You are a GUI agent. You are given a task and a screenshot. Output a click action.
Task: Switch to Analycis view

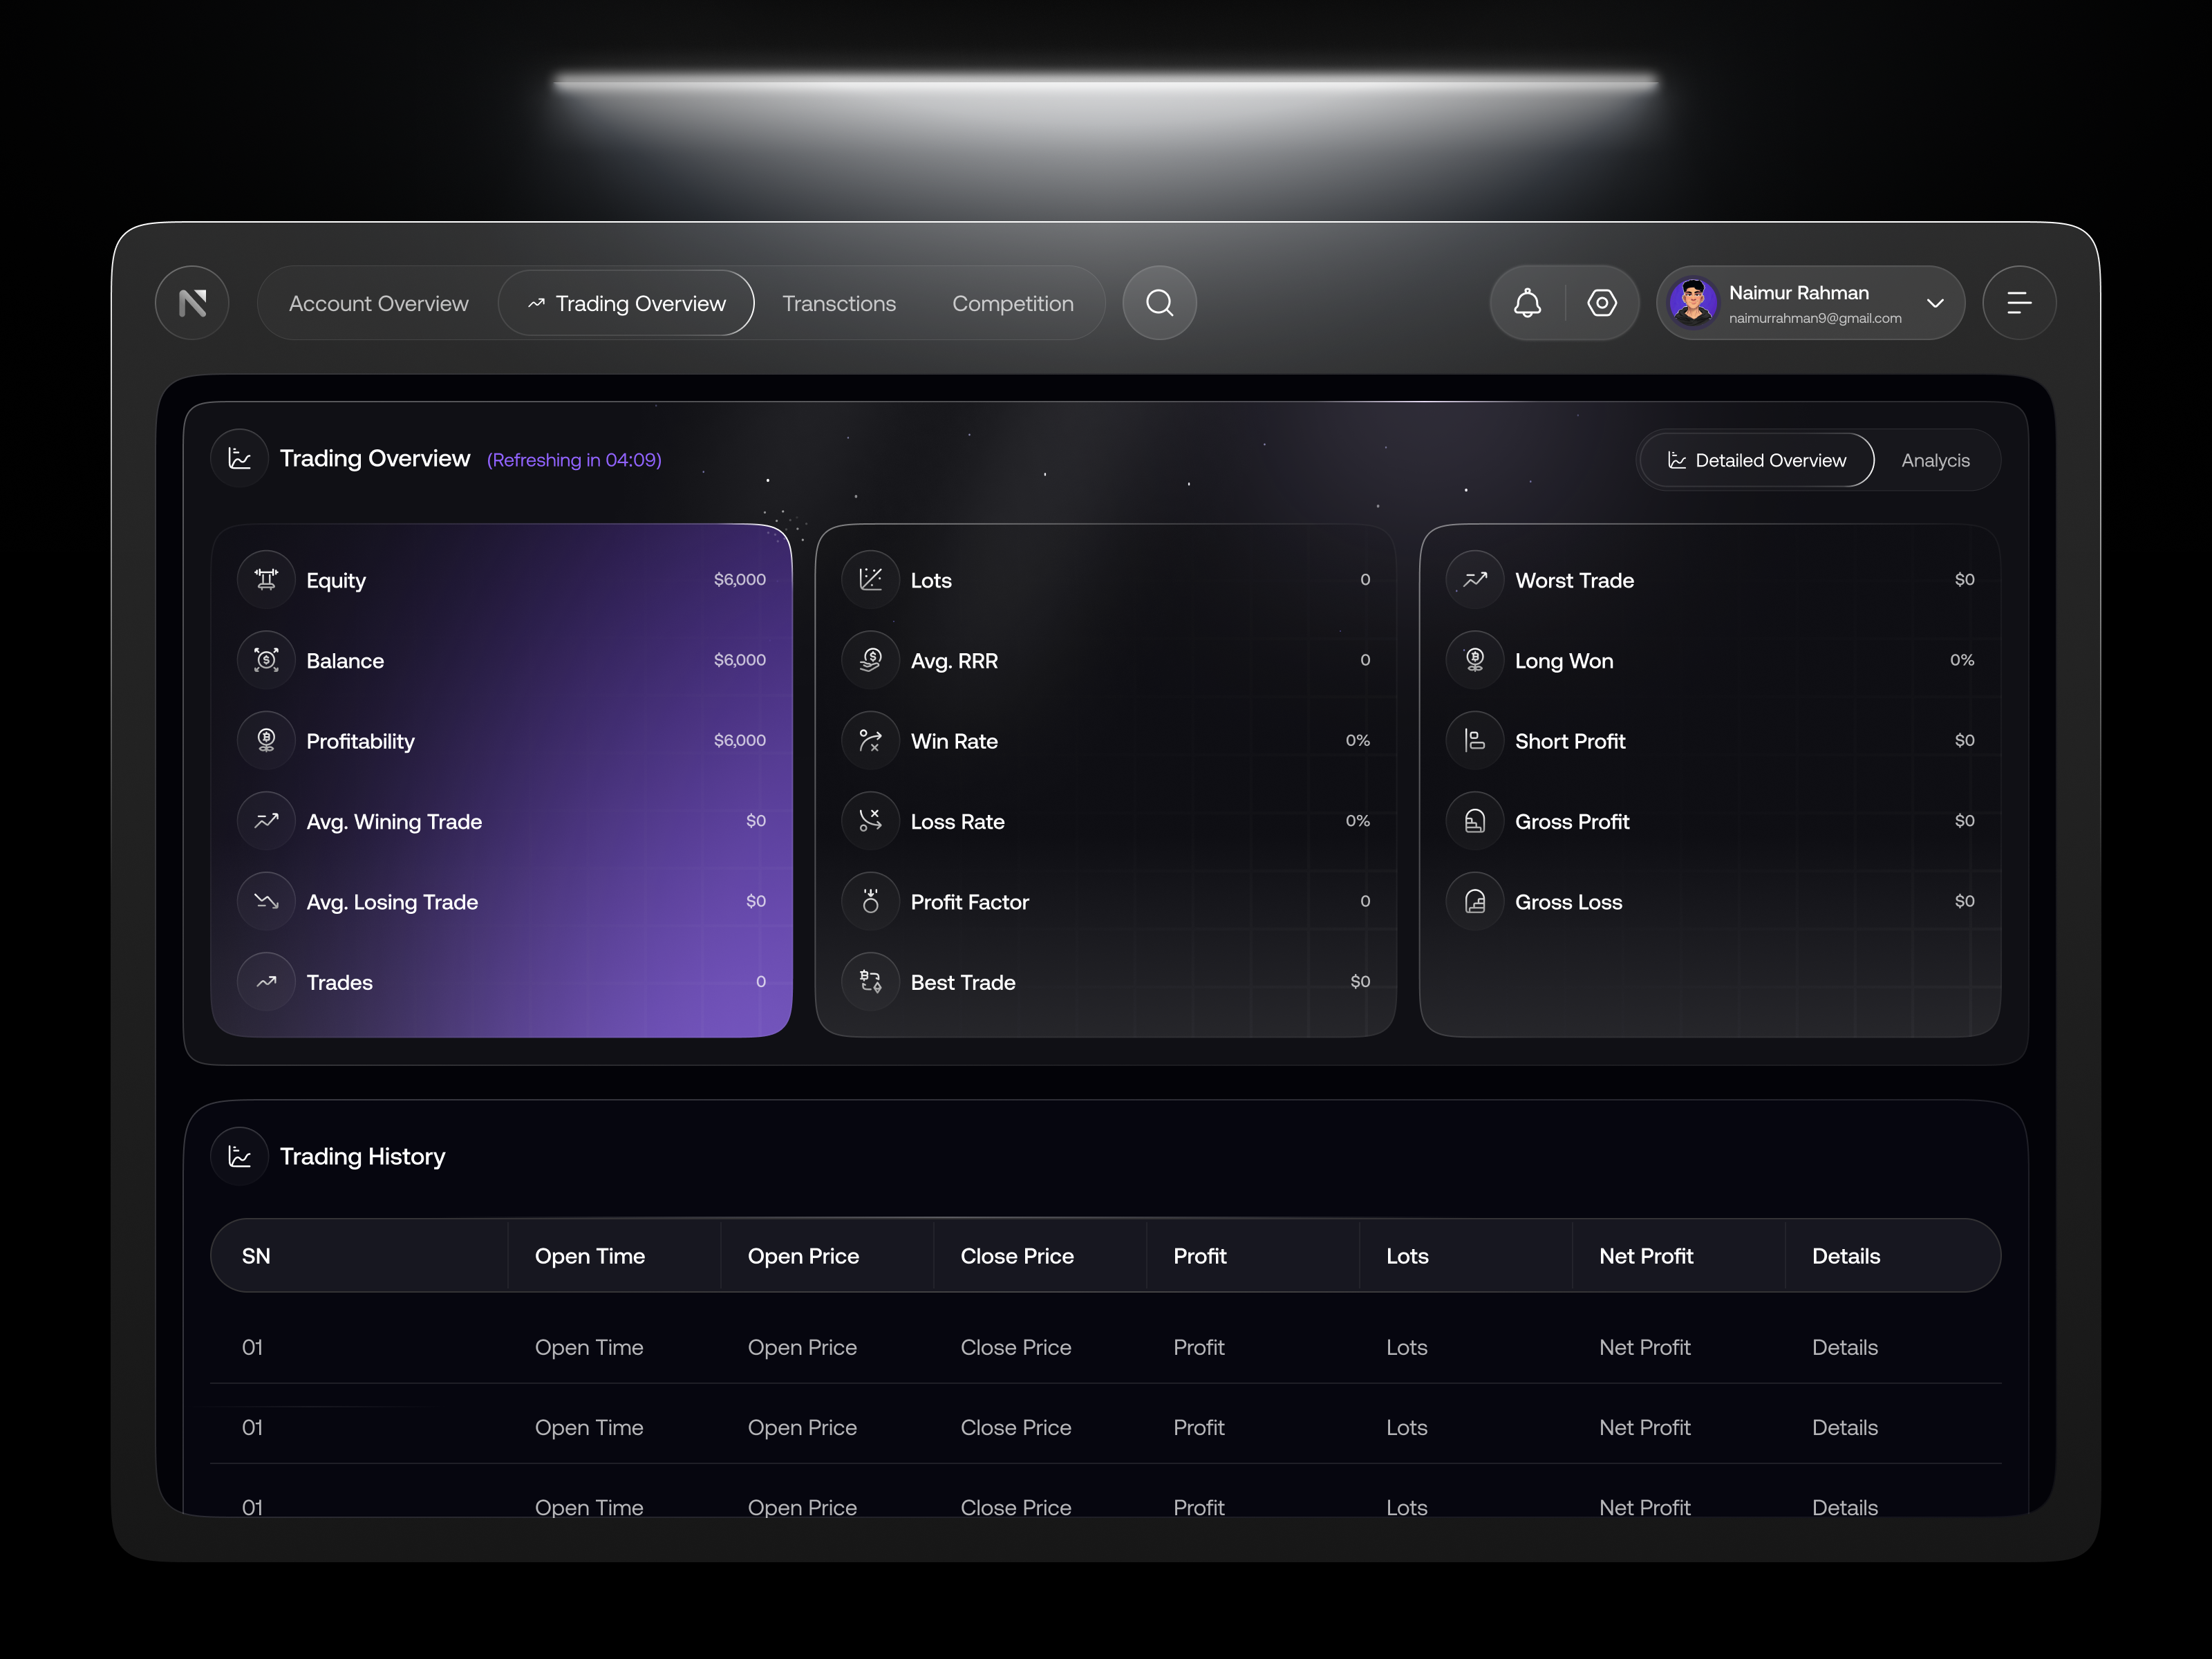[1935, 460]
